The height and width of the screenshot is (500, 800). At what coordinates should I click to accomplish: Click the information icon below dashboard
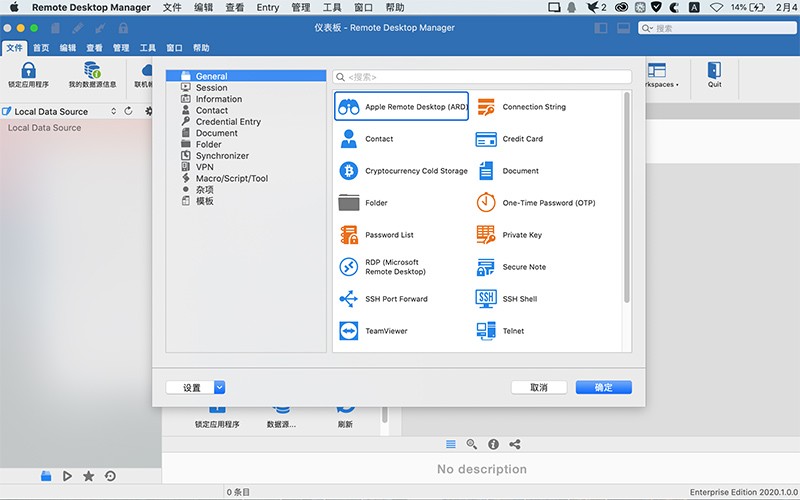coord(493,444)
